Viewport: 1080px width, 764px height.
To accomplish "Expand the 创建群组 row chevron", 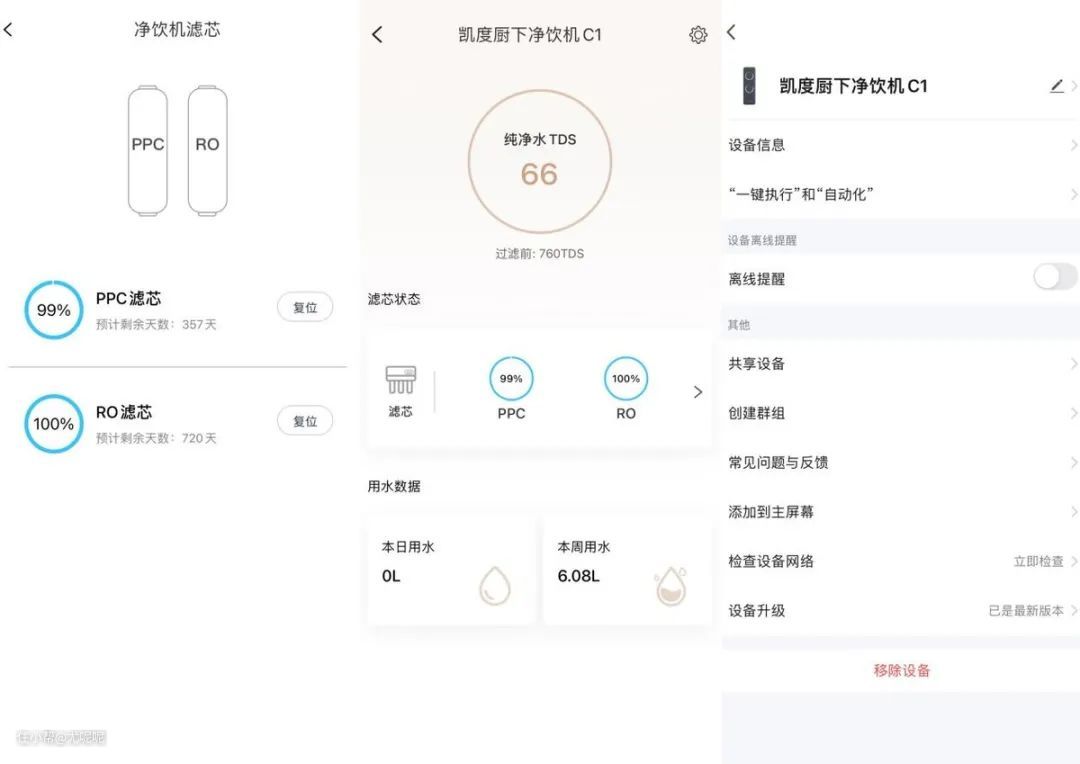I will pos(1074,413).
